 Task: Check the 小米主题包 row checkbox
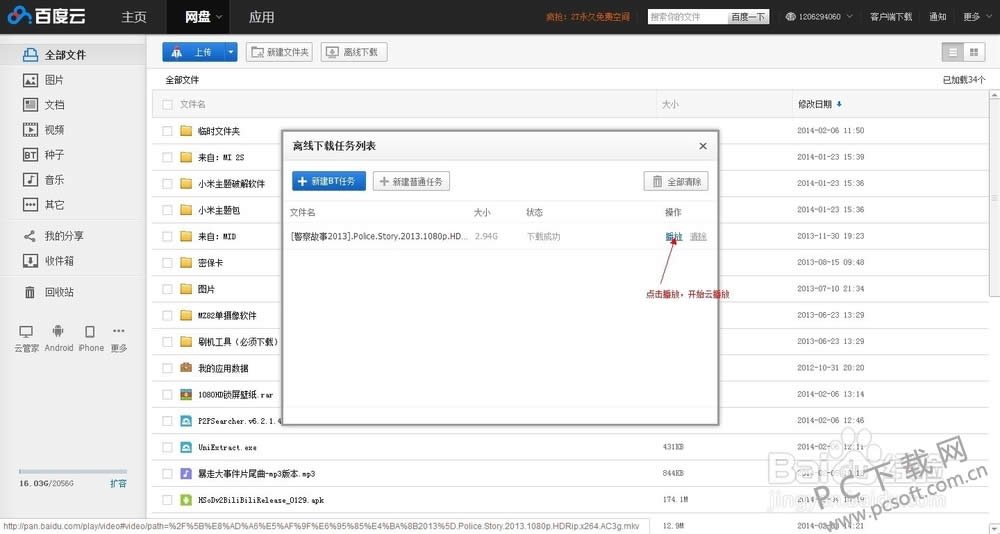(x=167, y=210)
